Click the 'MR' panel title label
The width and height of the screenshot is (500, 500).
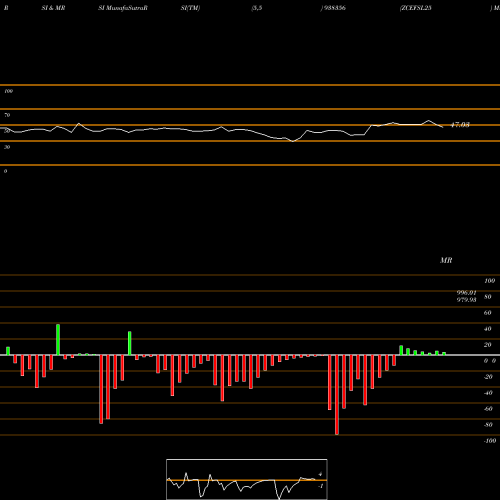pyautogui.click(x=446, y=260)
